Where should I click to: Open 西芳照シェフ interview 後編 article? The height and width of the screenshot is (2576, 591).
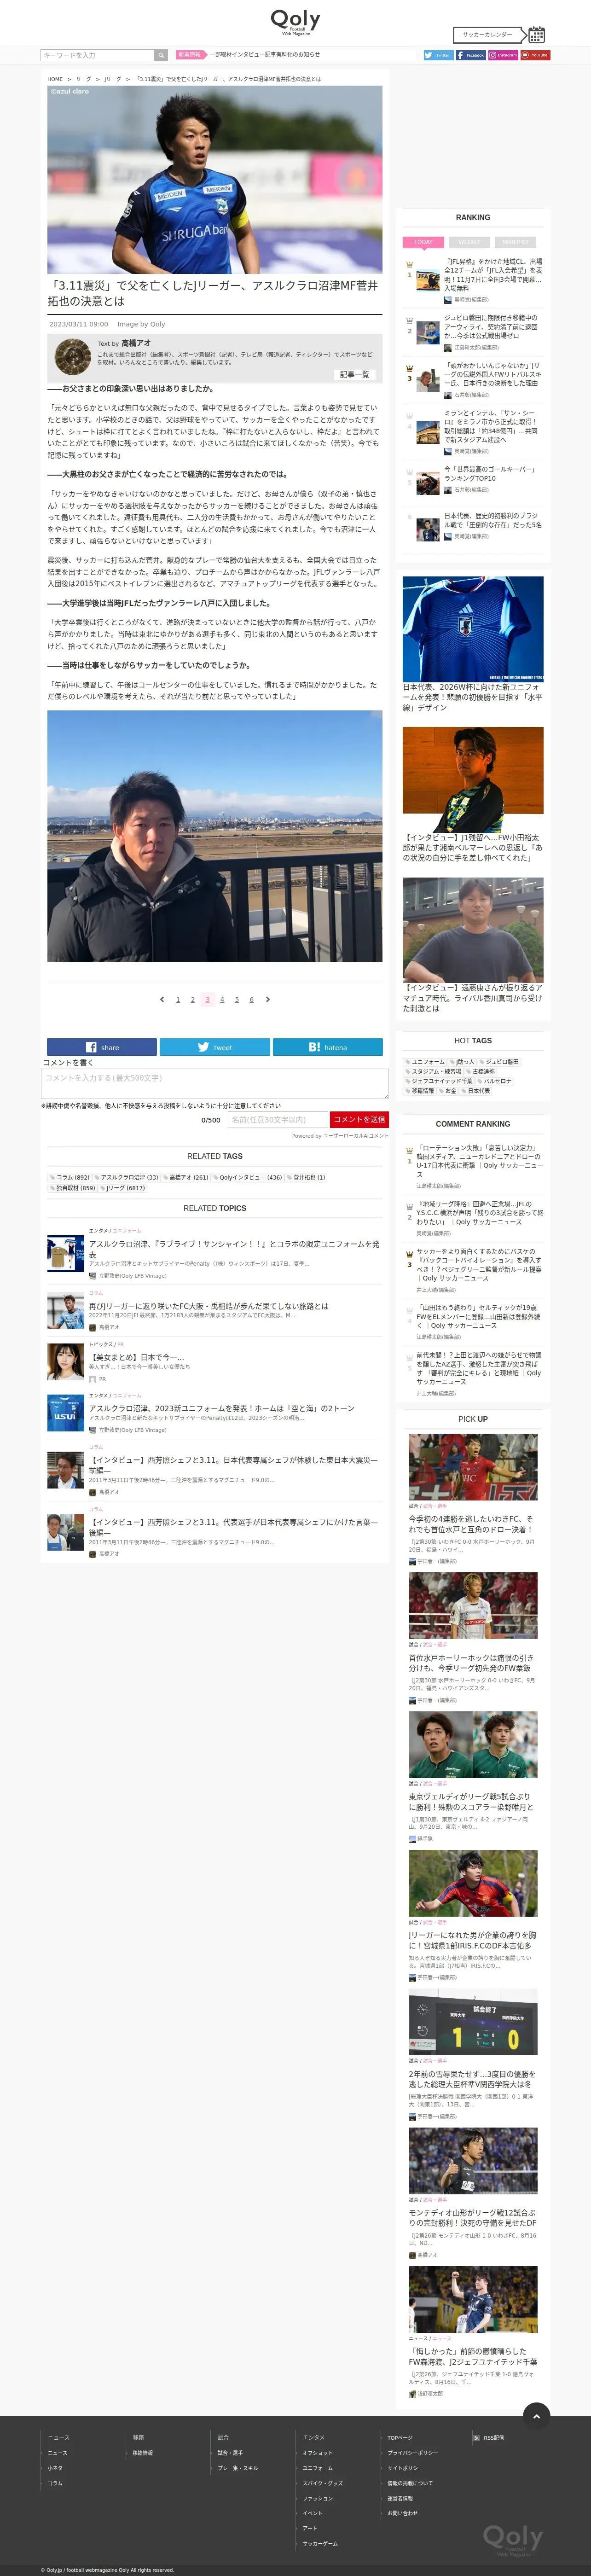233,1527
